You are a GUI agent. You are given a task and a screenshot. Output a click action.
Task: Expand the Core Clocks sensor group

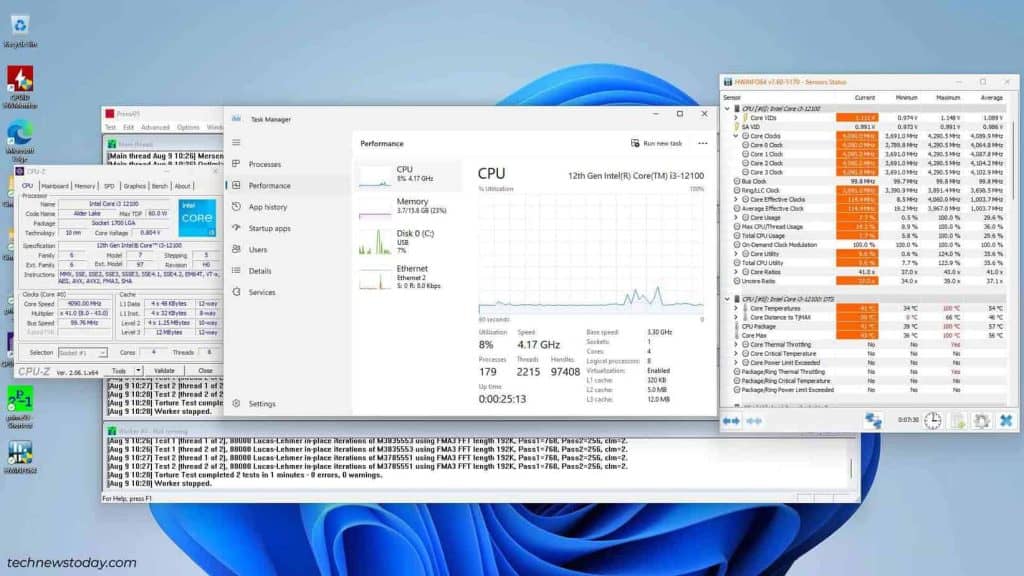(x=736, y=136)
